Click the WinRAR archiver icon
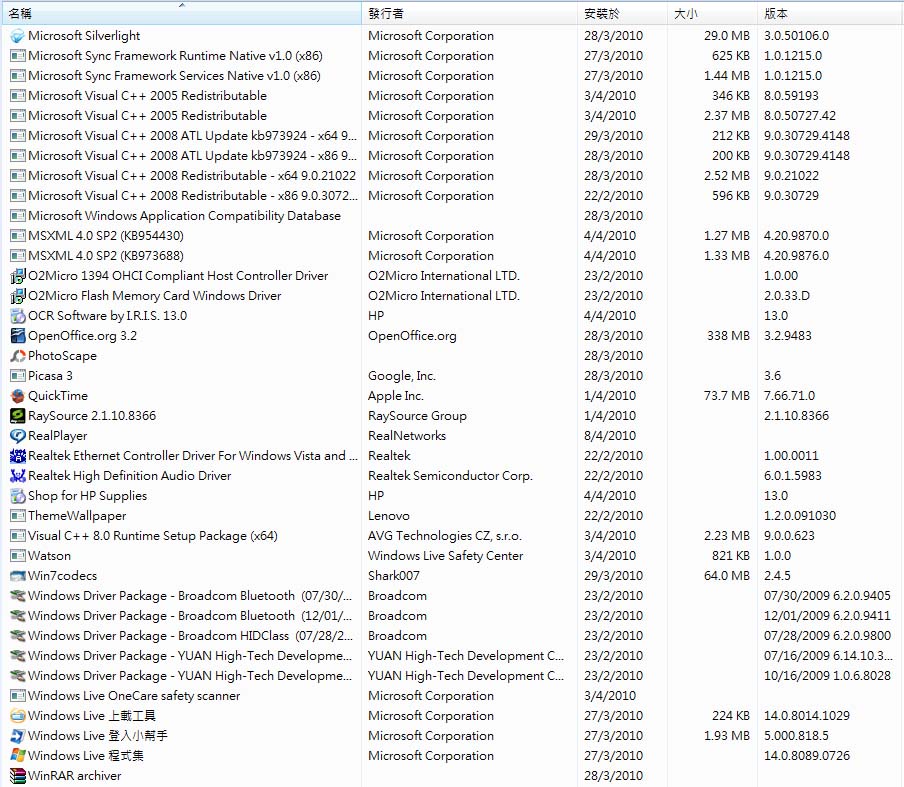This screenshot has width=904, height=787. coord(17,776)
